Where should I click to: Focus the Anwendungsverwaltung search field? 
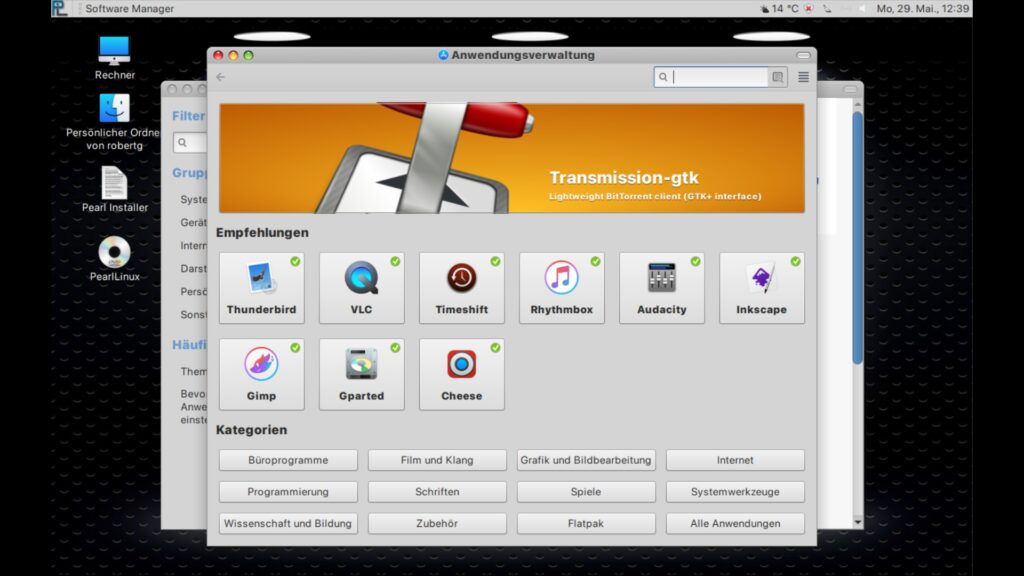point(711,77)
